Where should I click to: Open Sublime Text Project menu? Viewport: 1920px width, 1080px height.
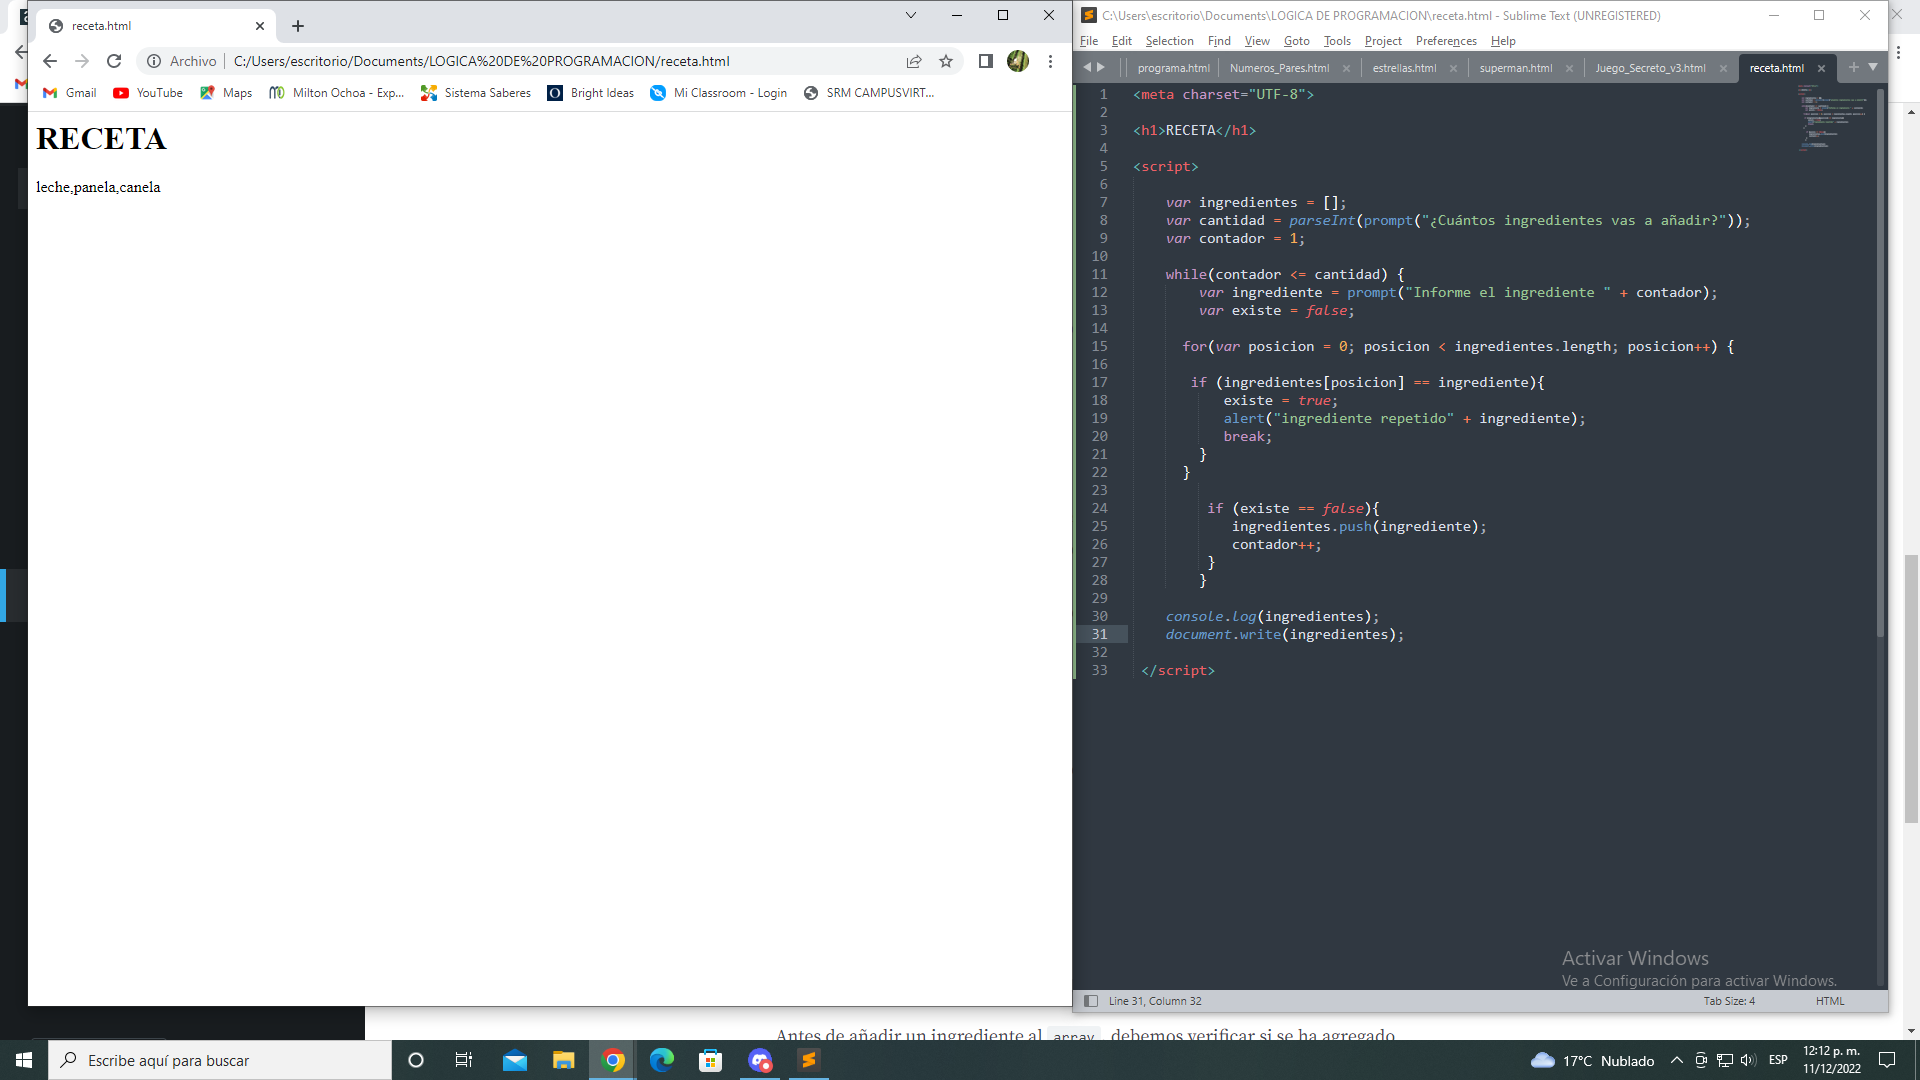(x=1383, y=41)
